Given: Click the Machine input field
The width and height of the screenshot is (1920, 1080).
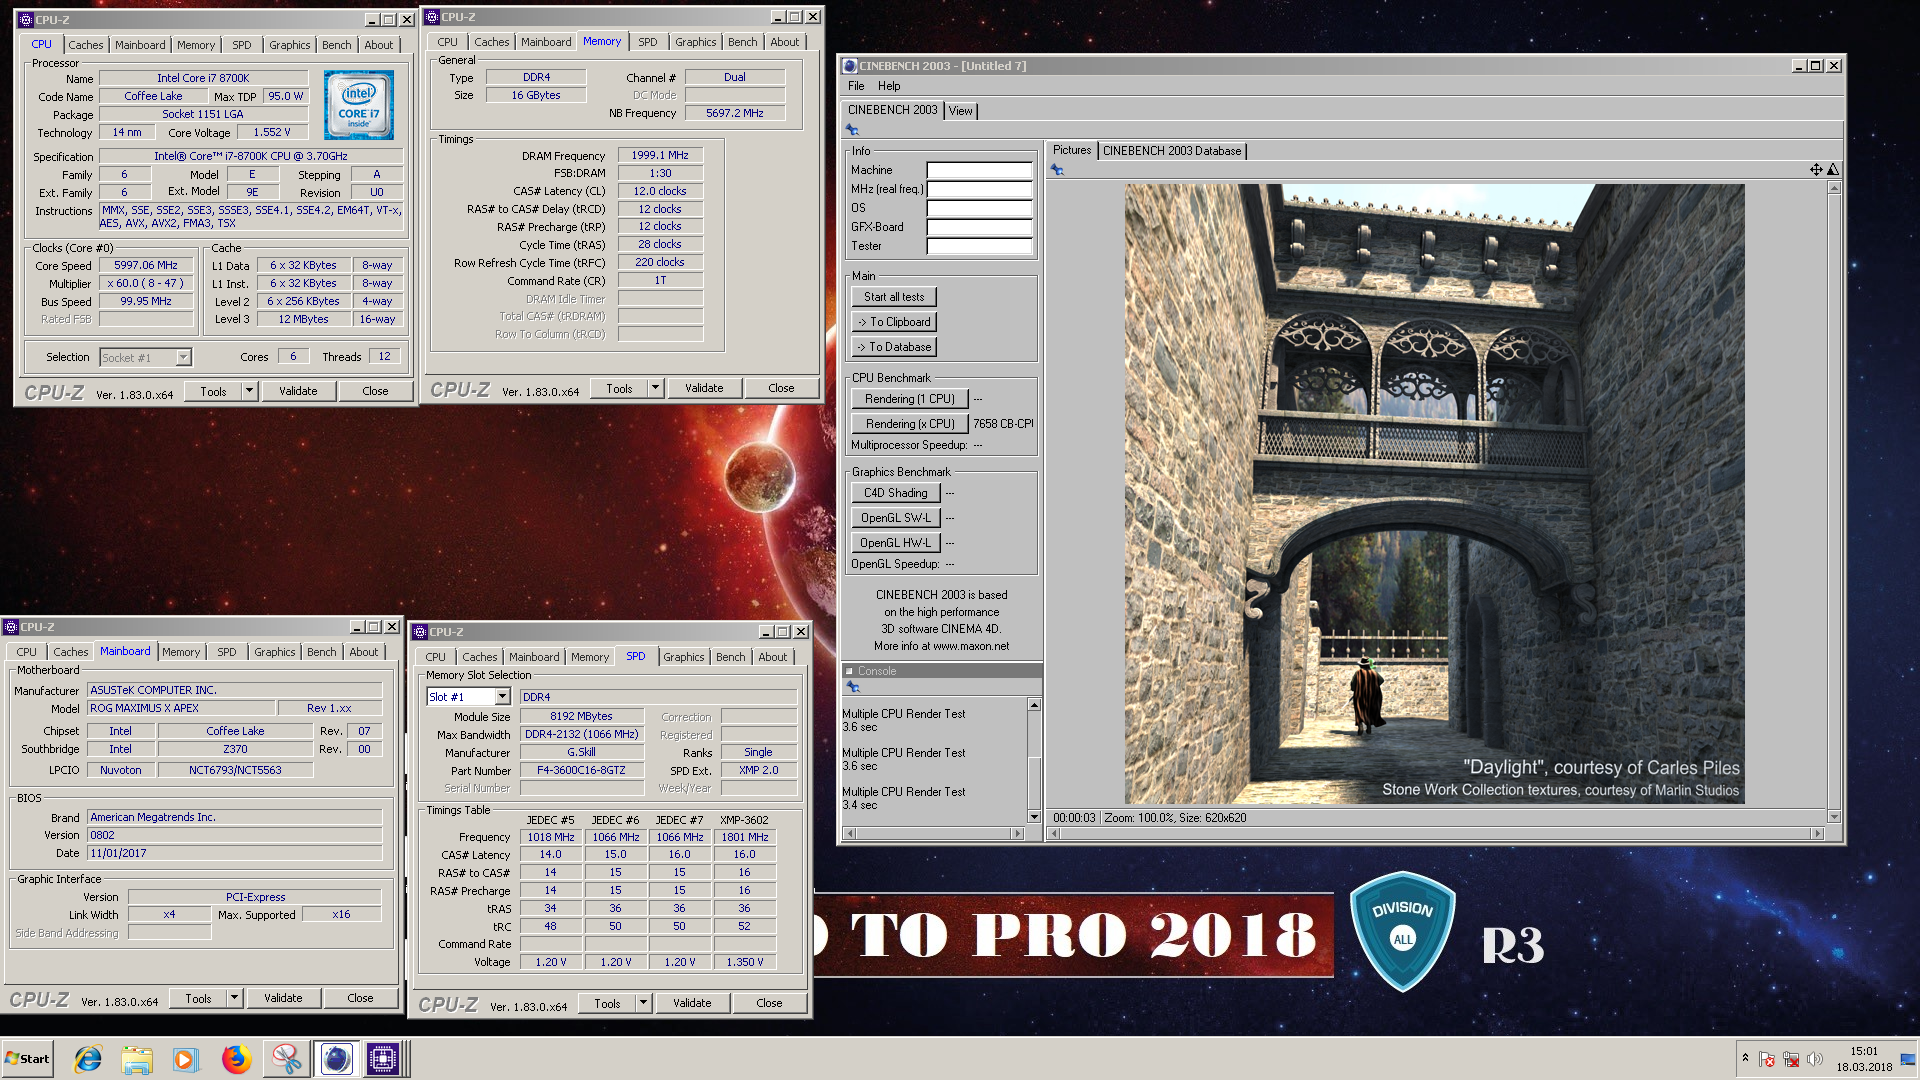Looking at the screenshot, I should pyautogui.click(x=979, y=171).
